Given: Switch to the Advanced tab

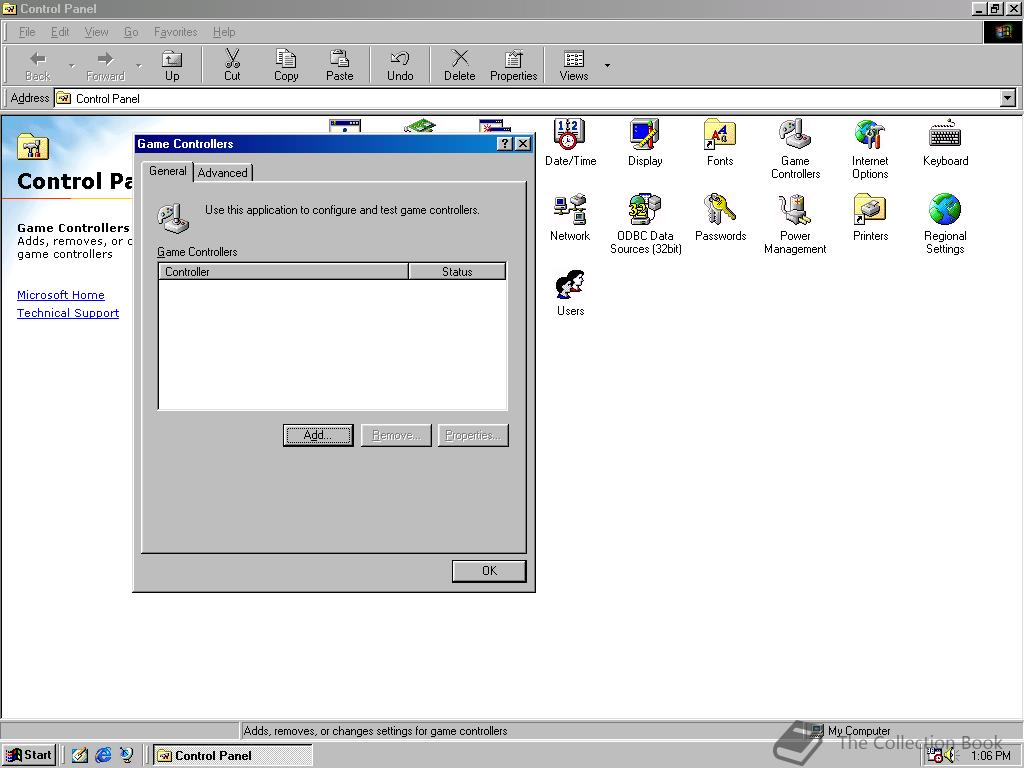Looking at the screenshot, I should pos(222,173).
